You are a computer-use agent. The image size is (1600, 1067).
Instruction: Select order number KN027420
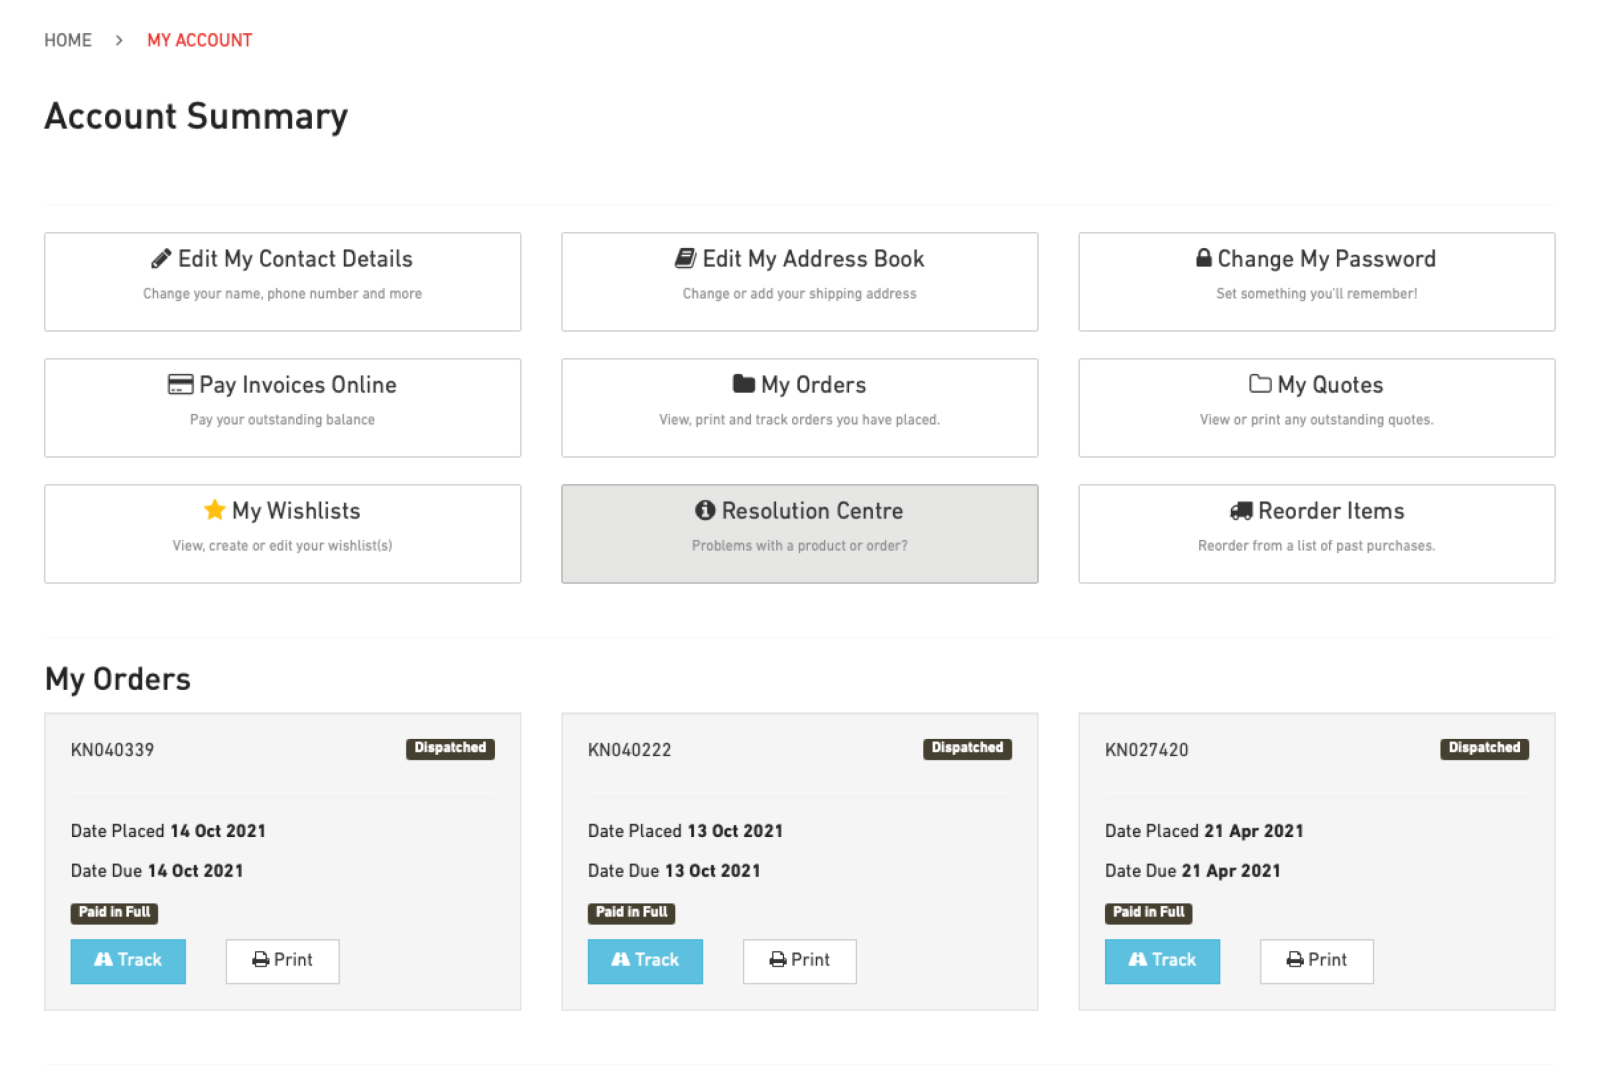[x=1146, y=750]
